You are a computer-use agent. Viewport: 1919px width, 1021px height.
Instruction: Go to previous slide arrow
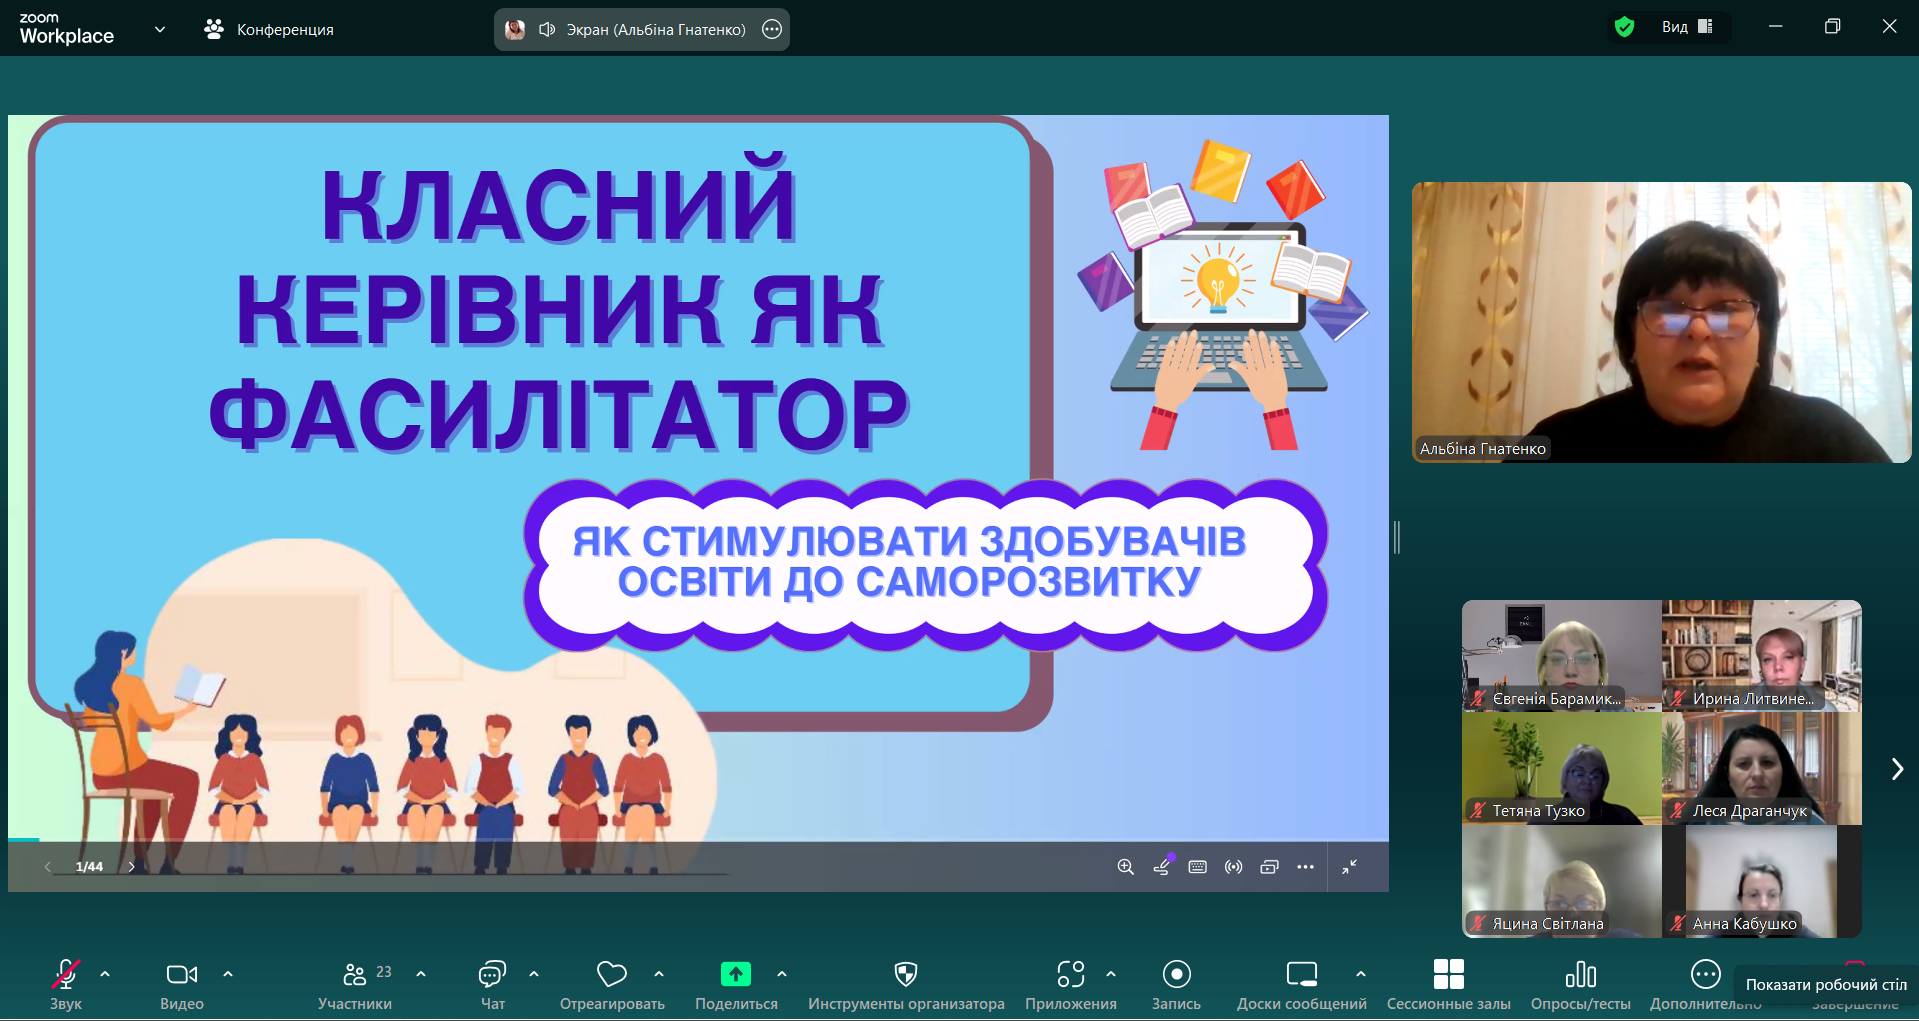pyautogui.click(x=48, y=866)
